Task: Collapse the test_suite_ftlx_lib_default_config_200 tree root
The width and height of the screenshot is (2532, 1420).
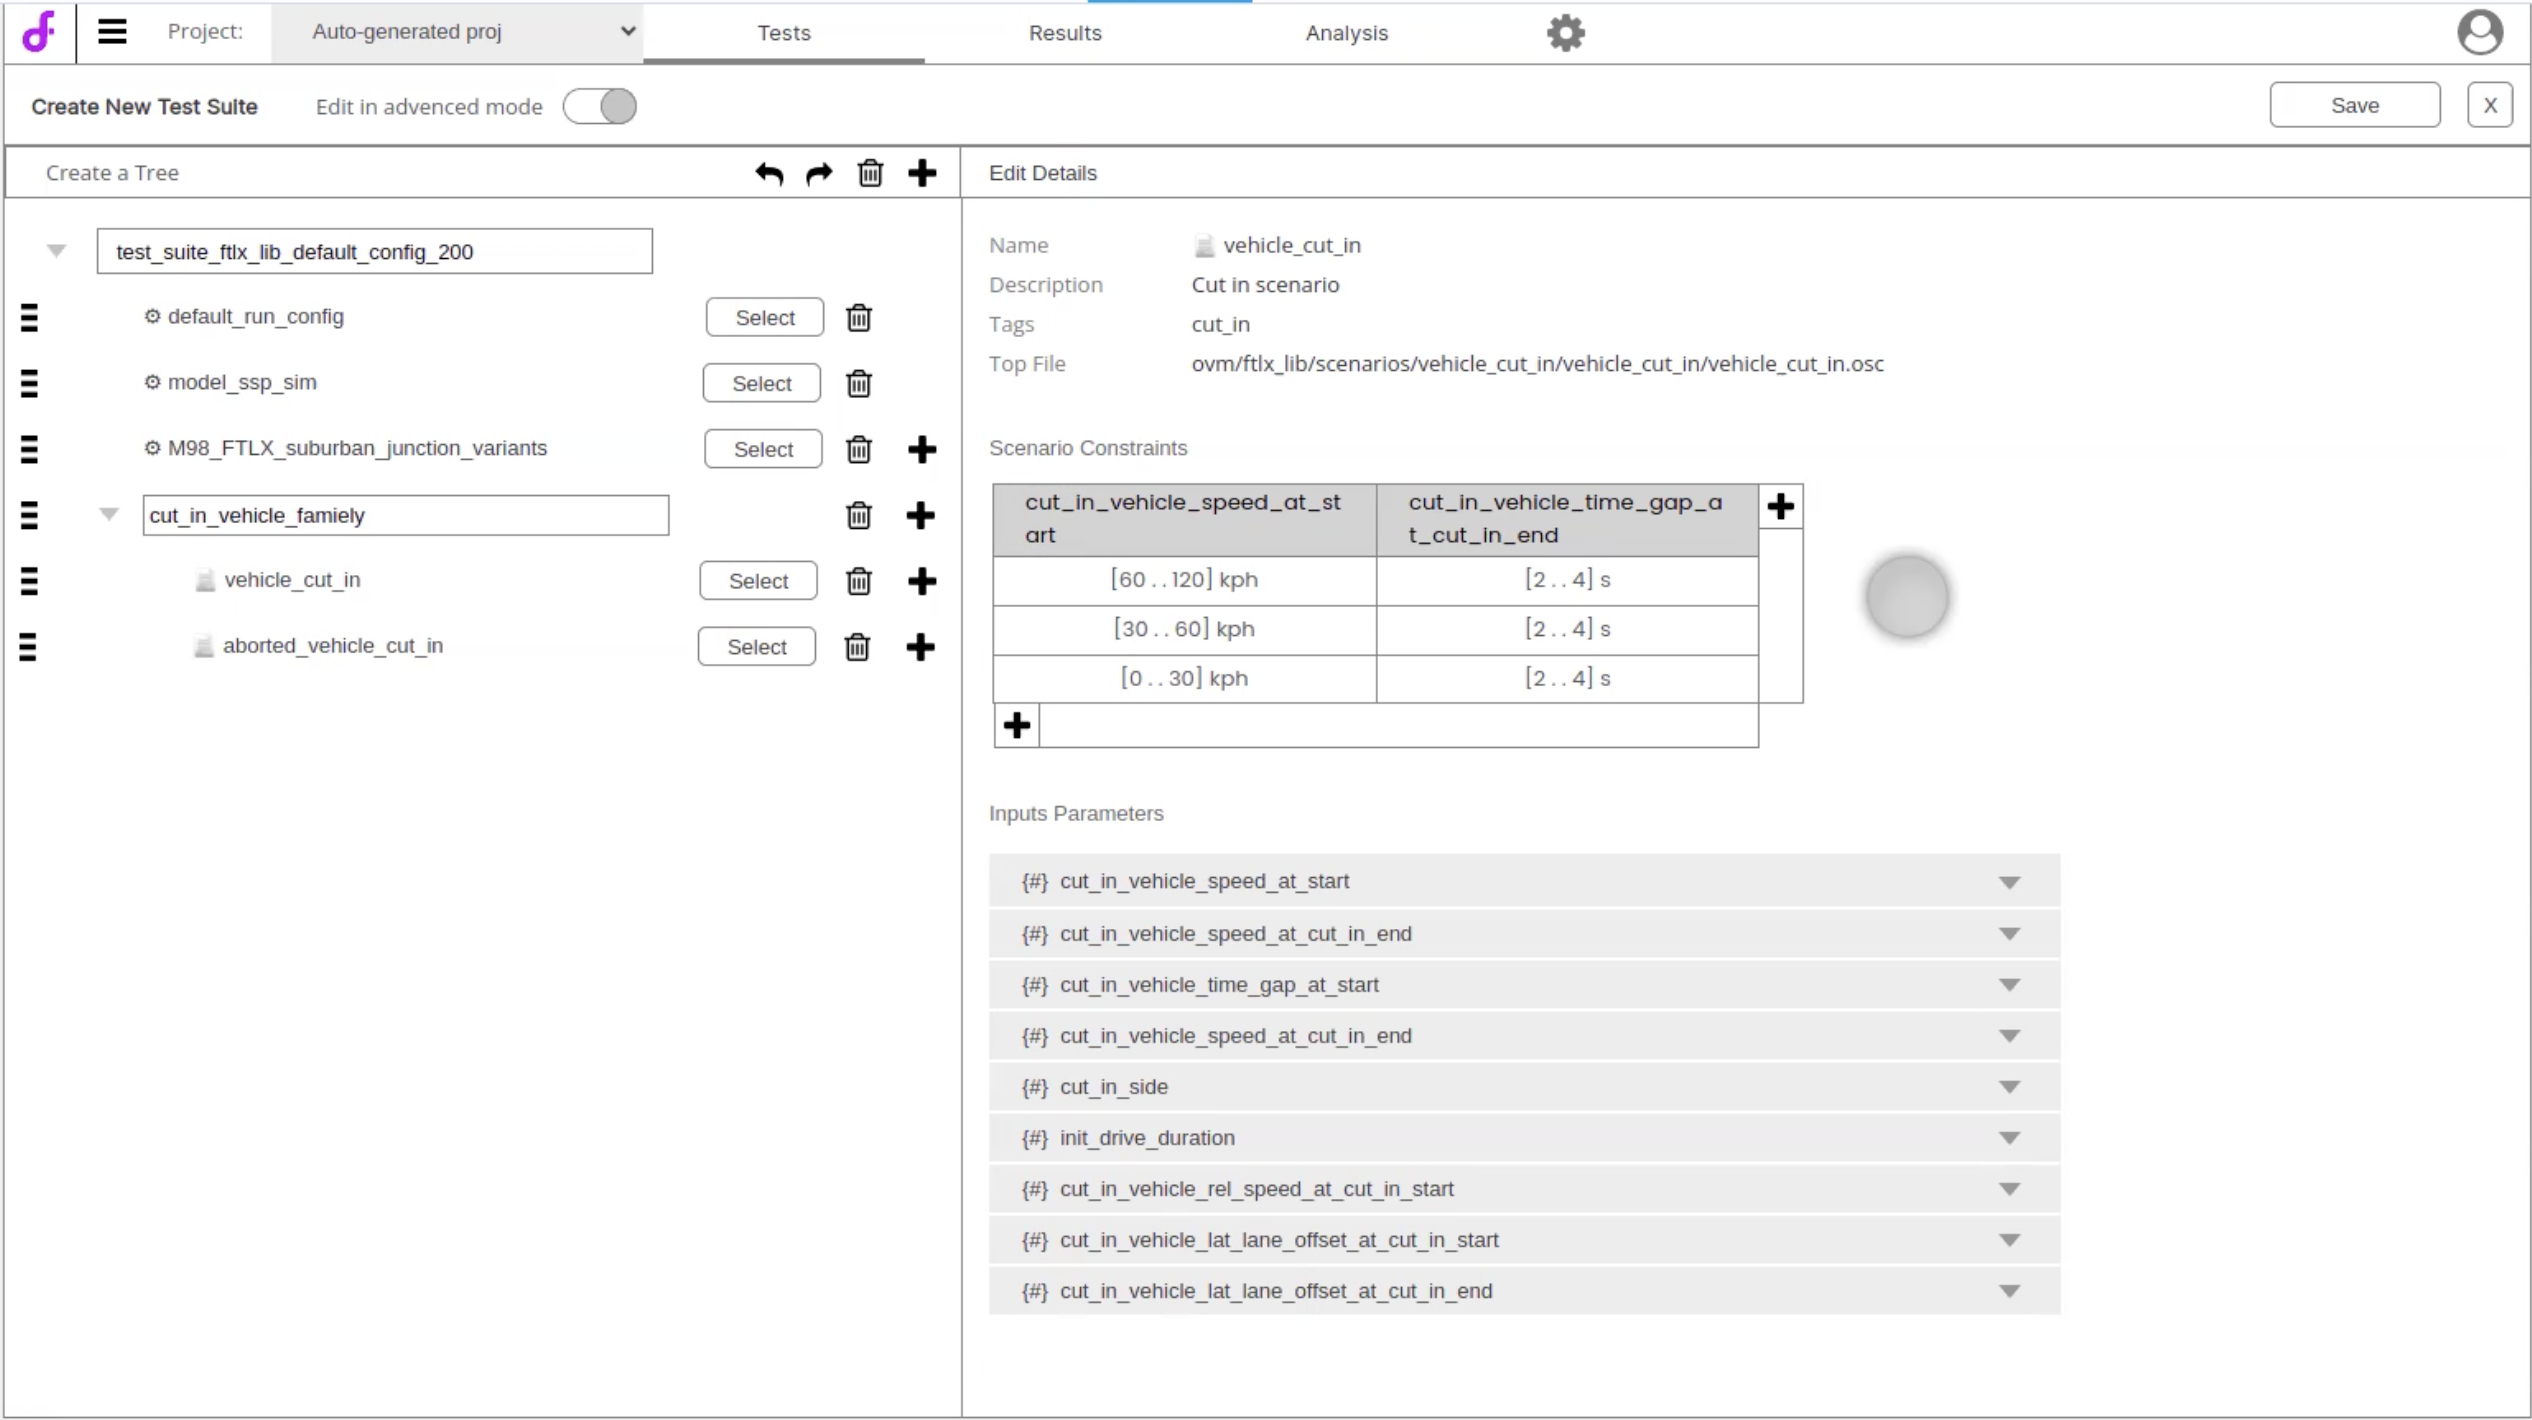Action: coord(56,251)
